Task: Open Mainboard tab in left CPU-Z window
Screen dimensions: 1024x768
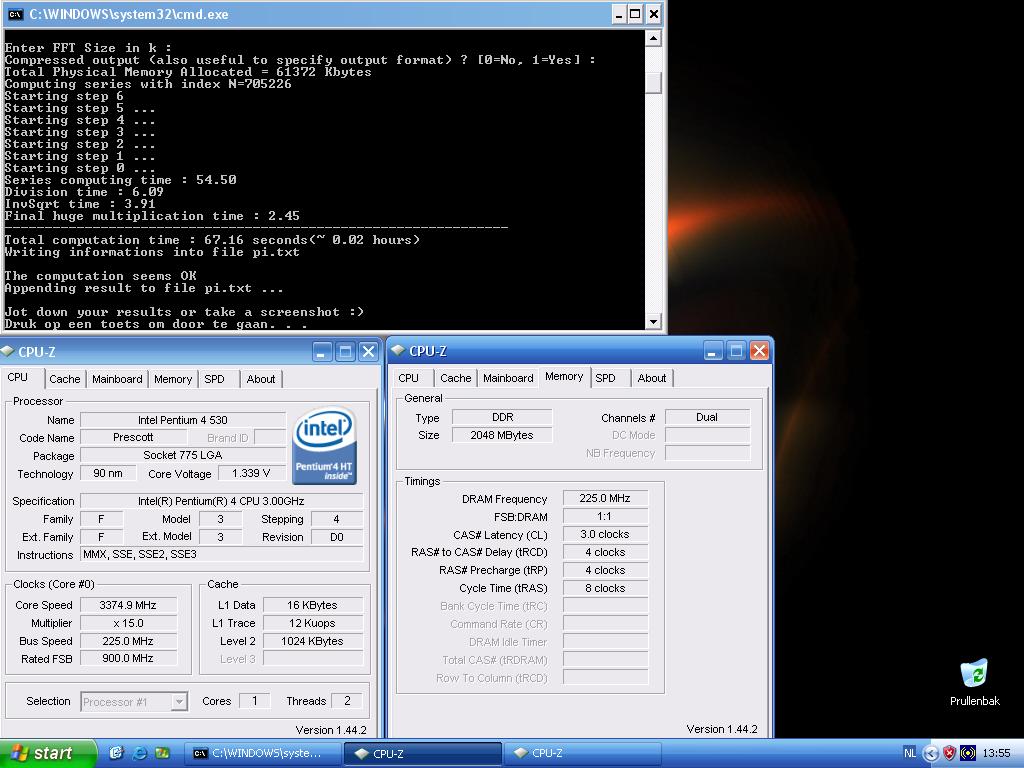Action: coord(117,379)
